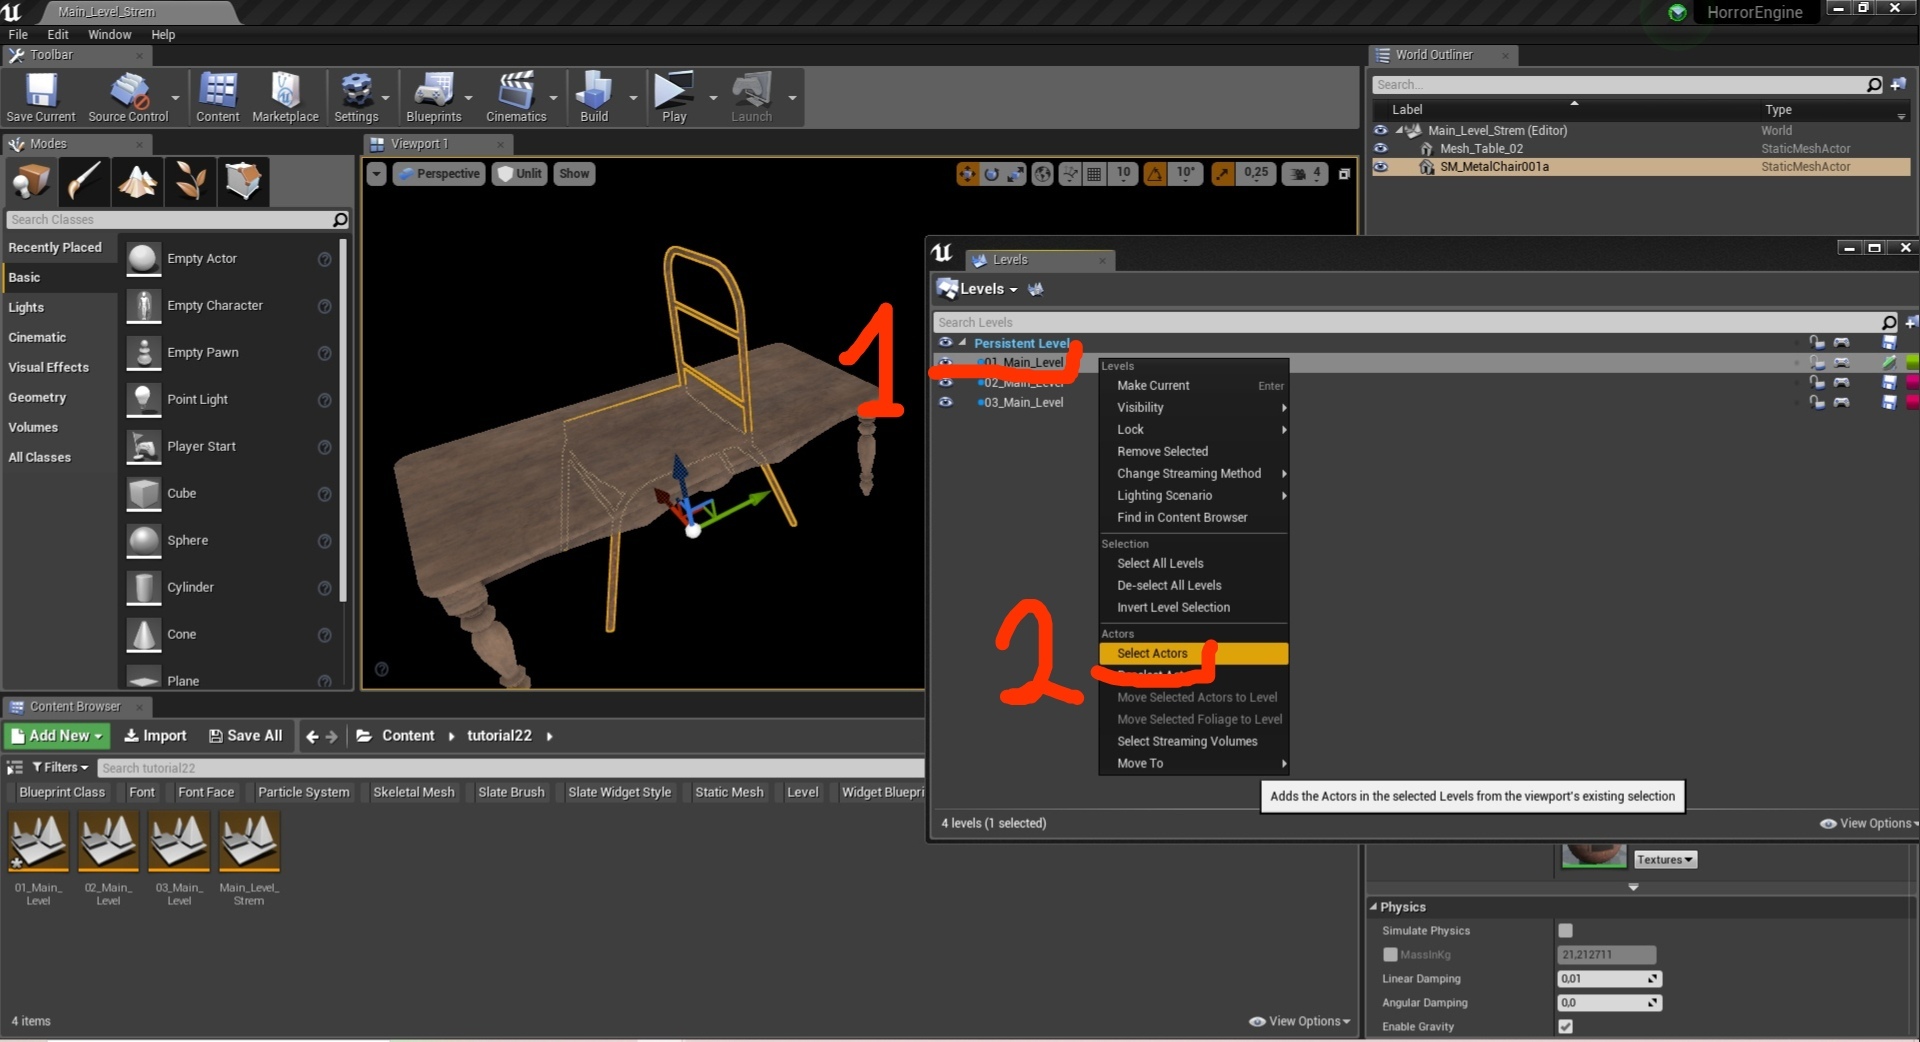Viewport: 1920px width, 1042px height.
Task: Open the Marketplace toolbar icon
Action: point(285,97)
